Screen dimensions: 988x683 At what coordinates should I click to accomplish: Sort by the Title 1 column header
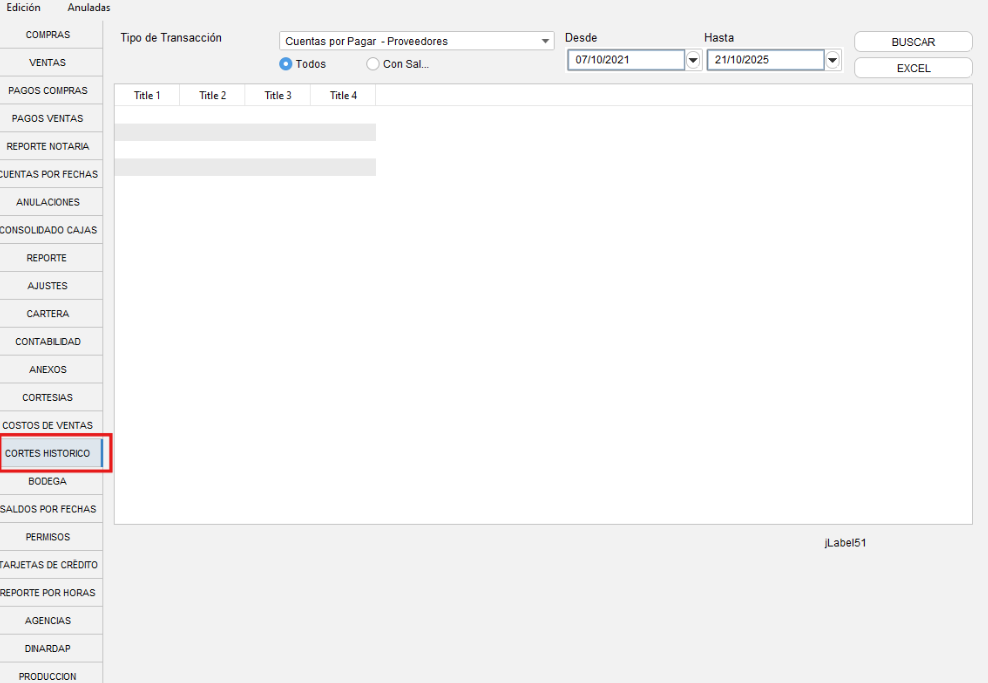click(x=147, y=95)
